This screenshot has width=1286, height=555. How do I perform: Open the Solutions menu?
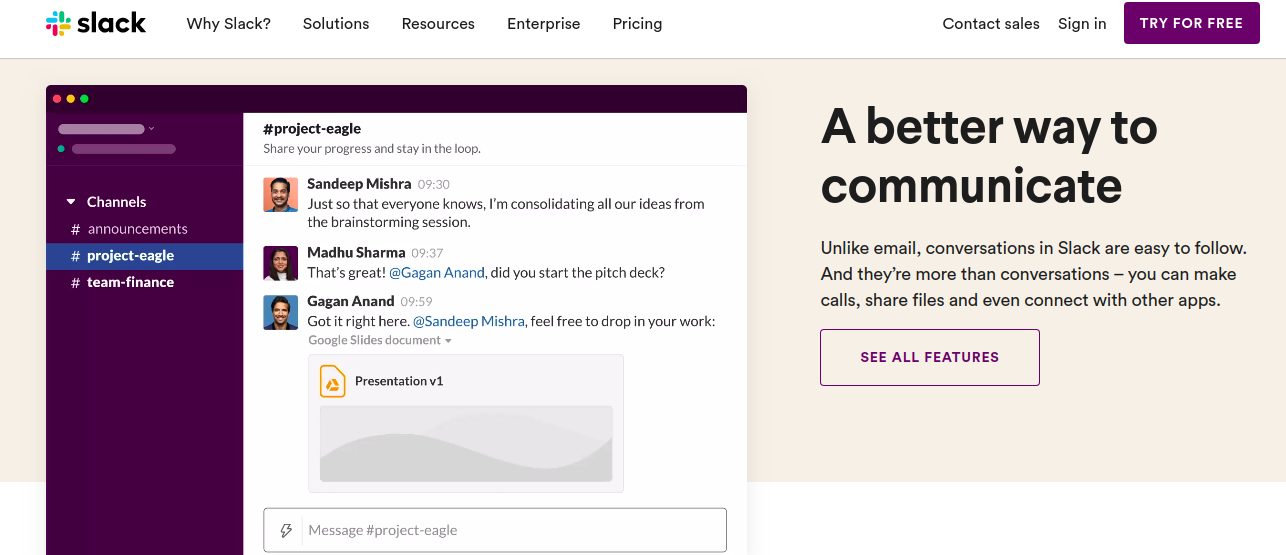pos(336,24)
